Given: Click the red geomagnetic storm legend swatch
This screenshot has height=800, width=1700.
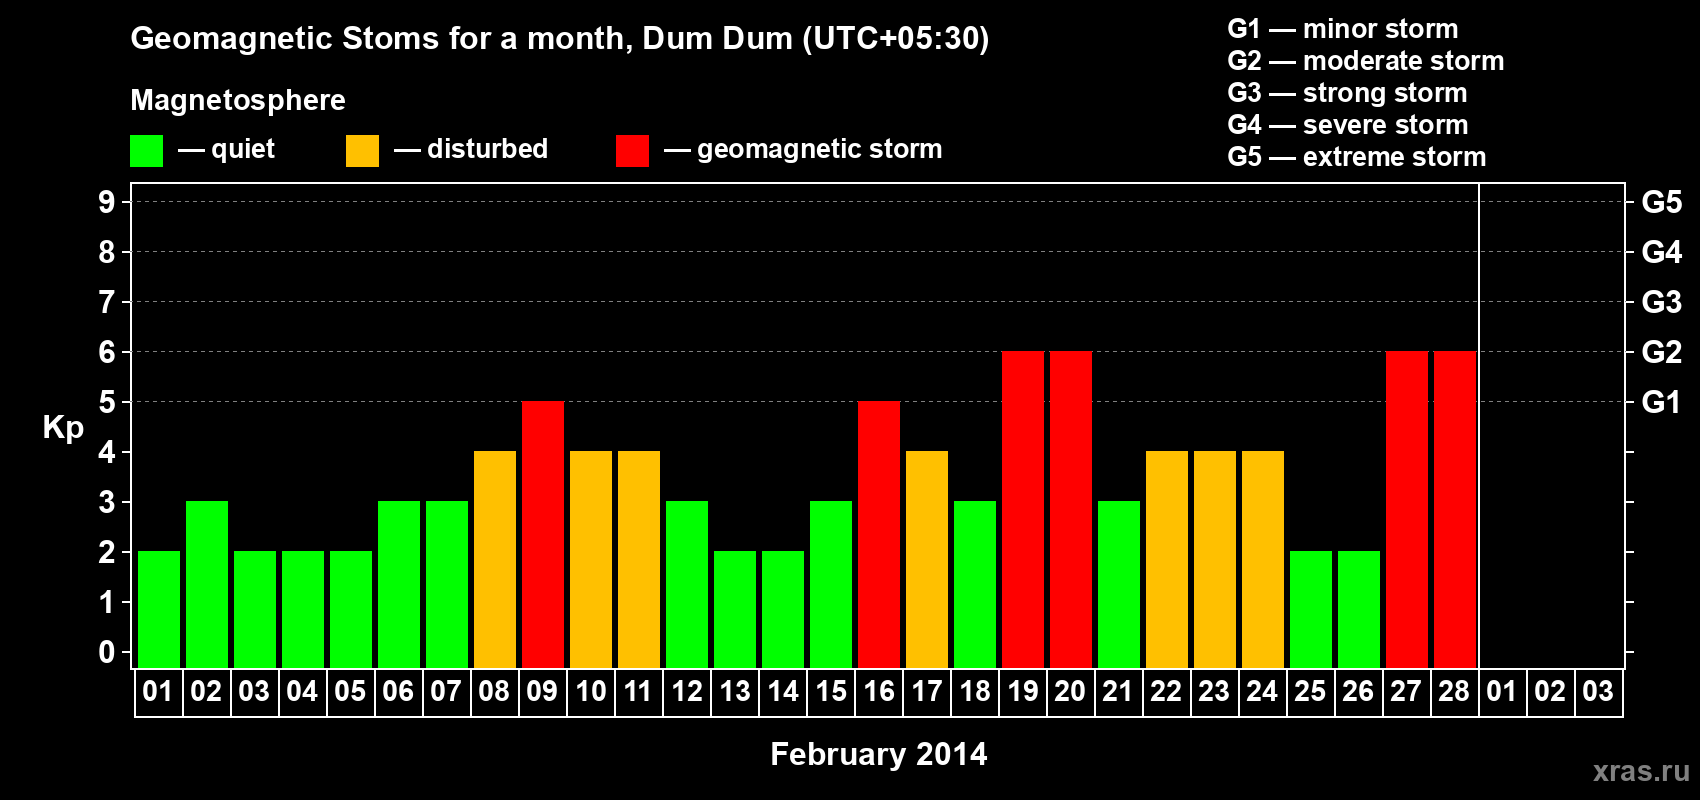Looking at the screenshot, I should pyautogui.click(x=632, y=151).
